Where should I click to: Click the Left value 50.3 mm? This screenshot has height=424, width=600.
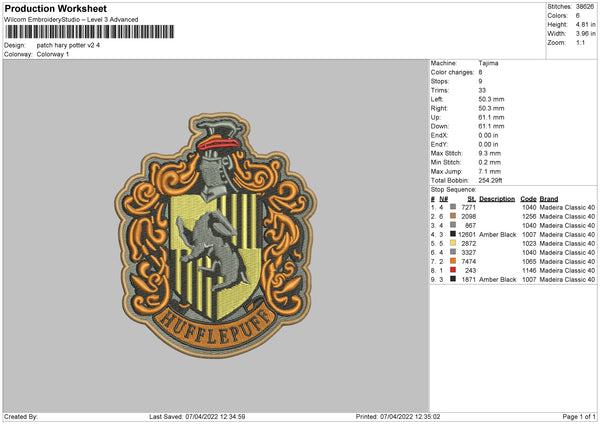click(x=491, y=99)
